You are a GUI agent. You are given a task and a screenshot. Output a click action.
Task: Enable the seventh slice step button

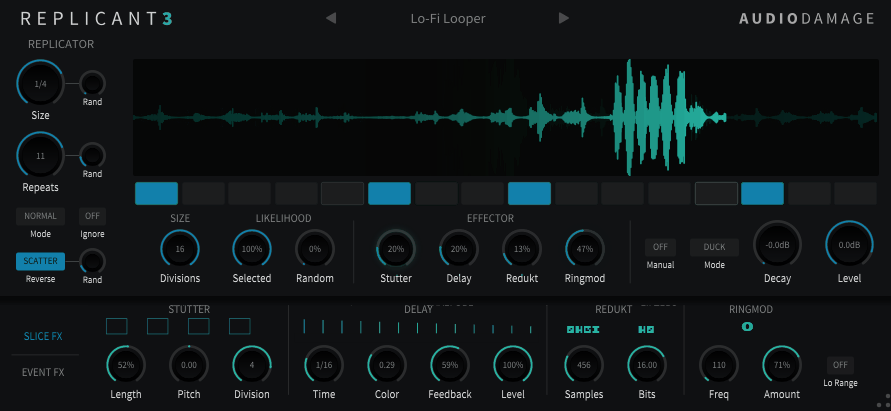pyautogui.click(x=436, y=193)
